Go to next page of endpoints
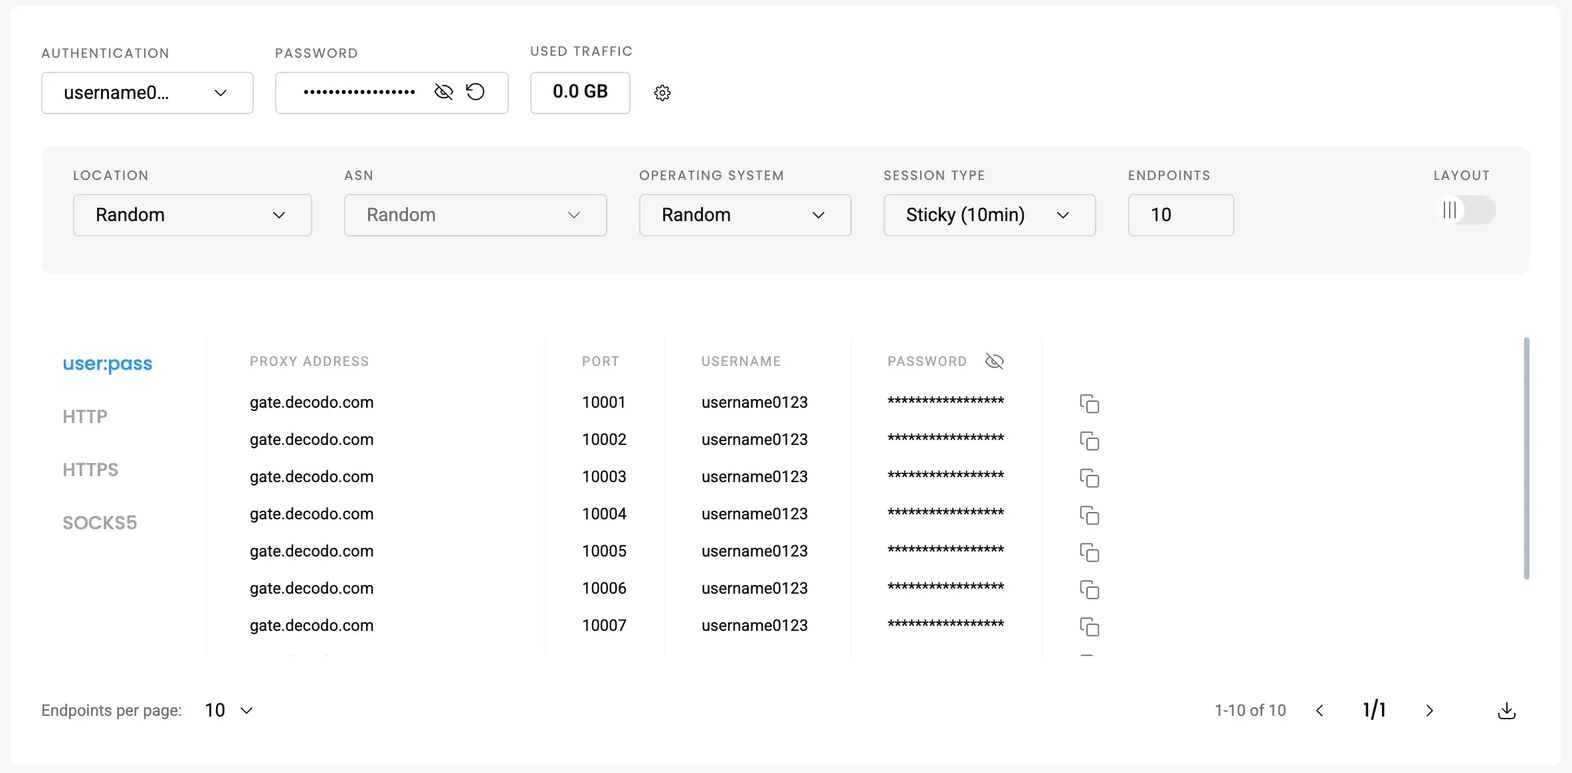 (1429, 711)
